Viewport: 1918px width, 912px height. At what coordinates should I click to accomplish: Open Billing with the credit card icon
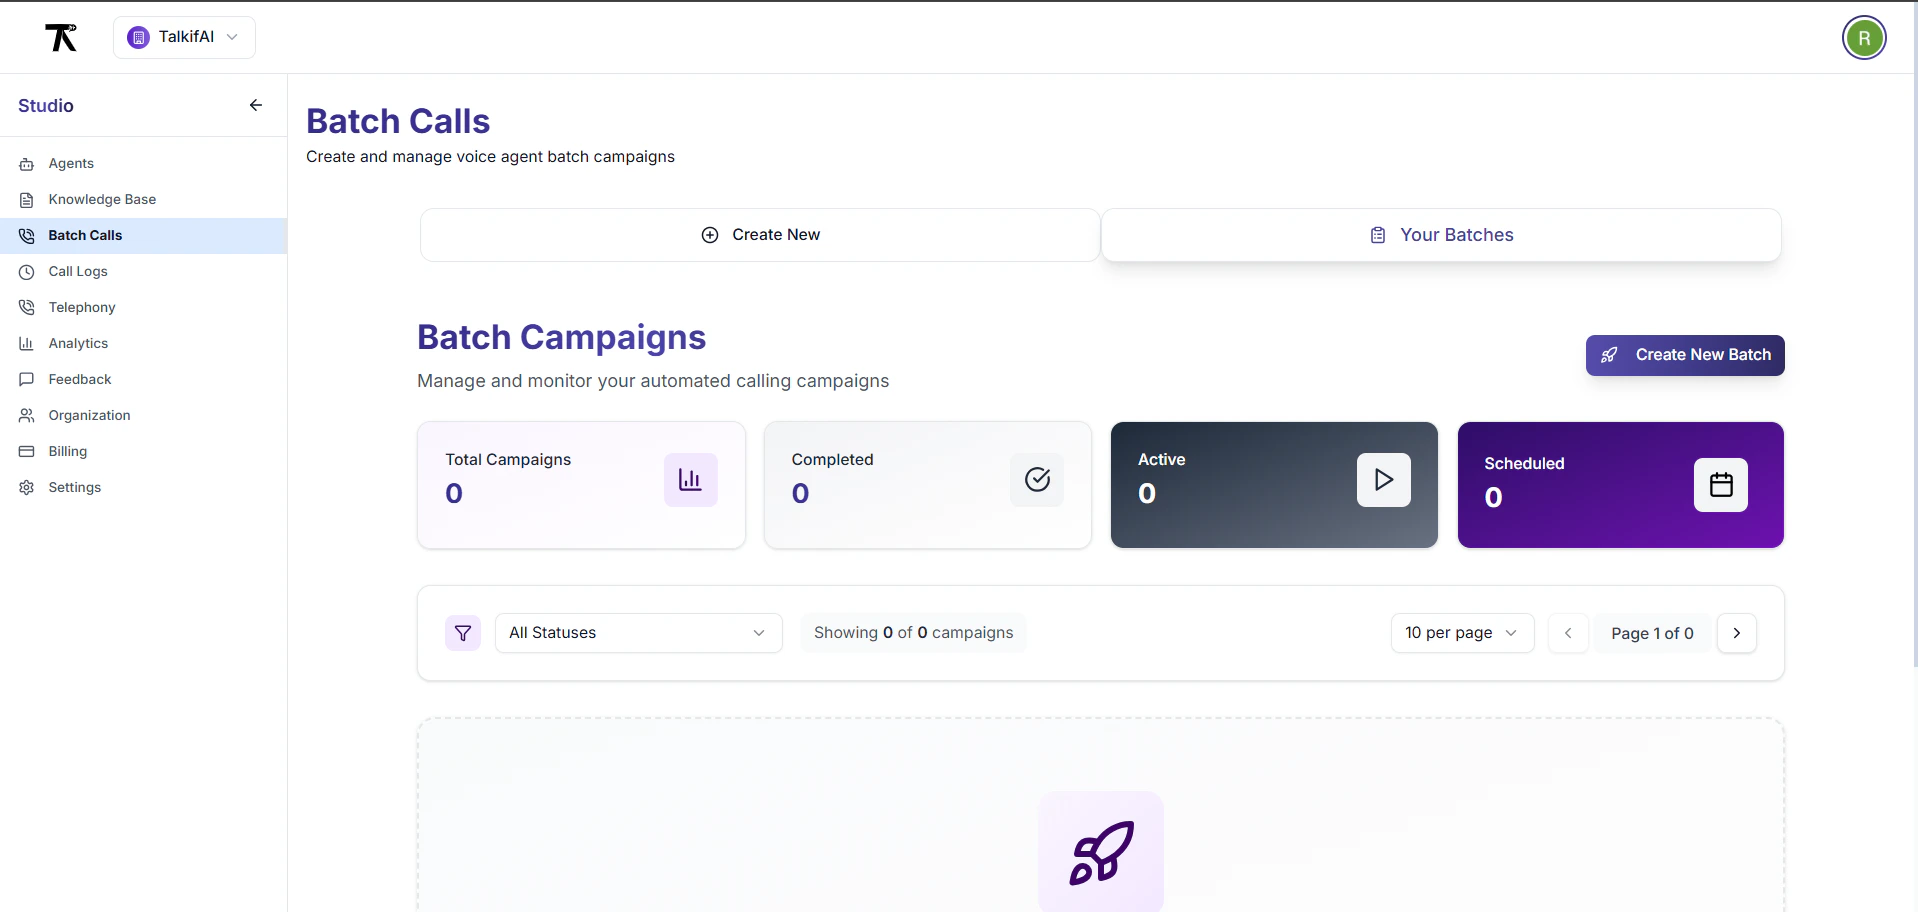click(x=25, y=452)
